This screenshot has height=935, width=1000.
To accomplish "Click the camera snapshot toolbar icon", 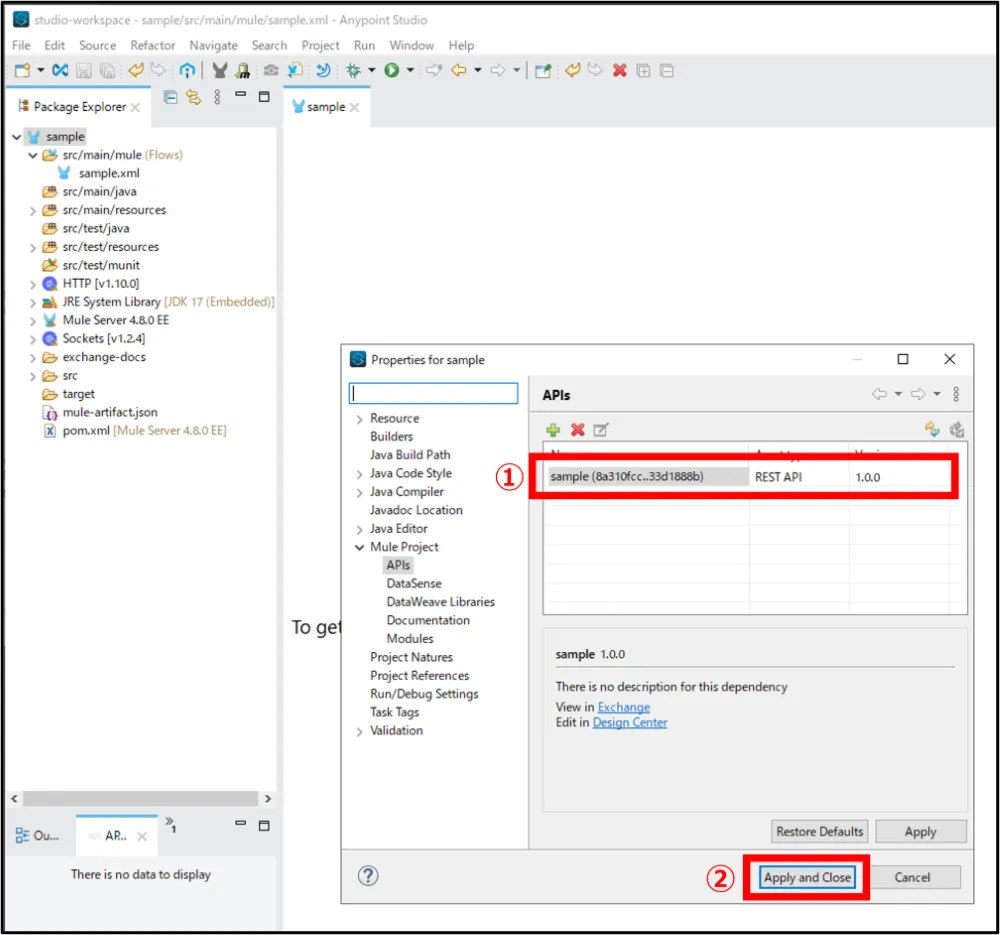I will [271, 71].
